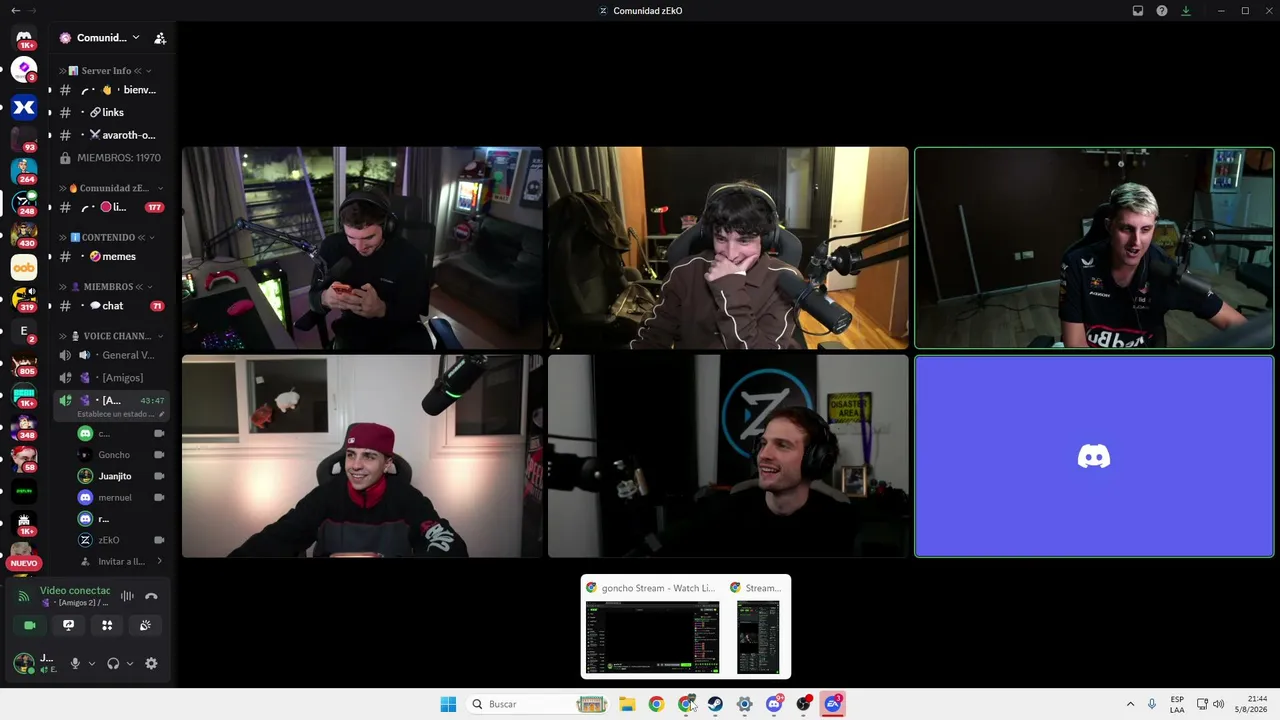The width and height of the screenshot is (1280, 720).
Task: Open the memes text channel
Action: (x=111, y=257)
